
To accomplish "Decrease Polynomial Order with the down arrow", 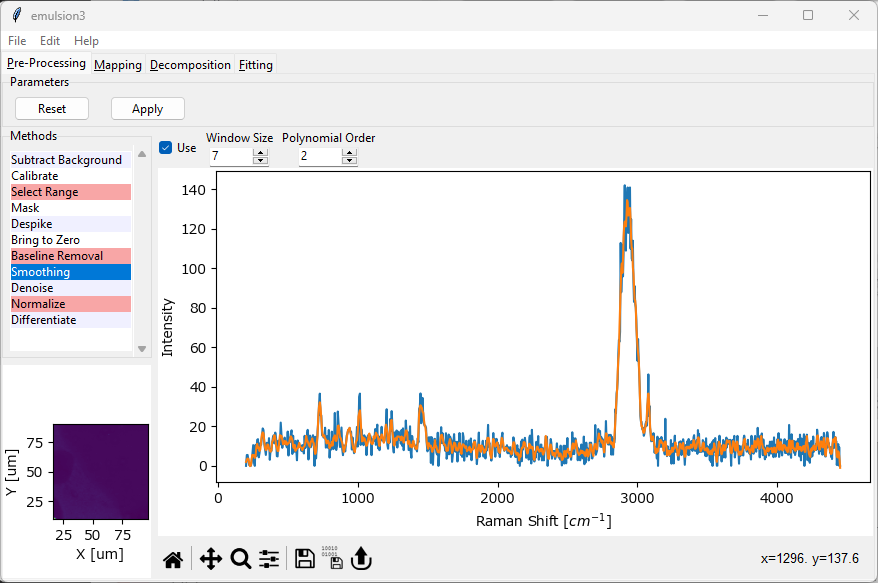I will pos(349,161).
